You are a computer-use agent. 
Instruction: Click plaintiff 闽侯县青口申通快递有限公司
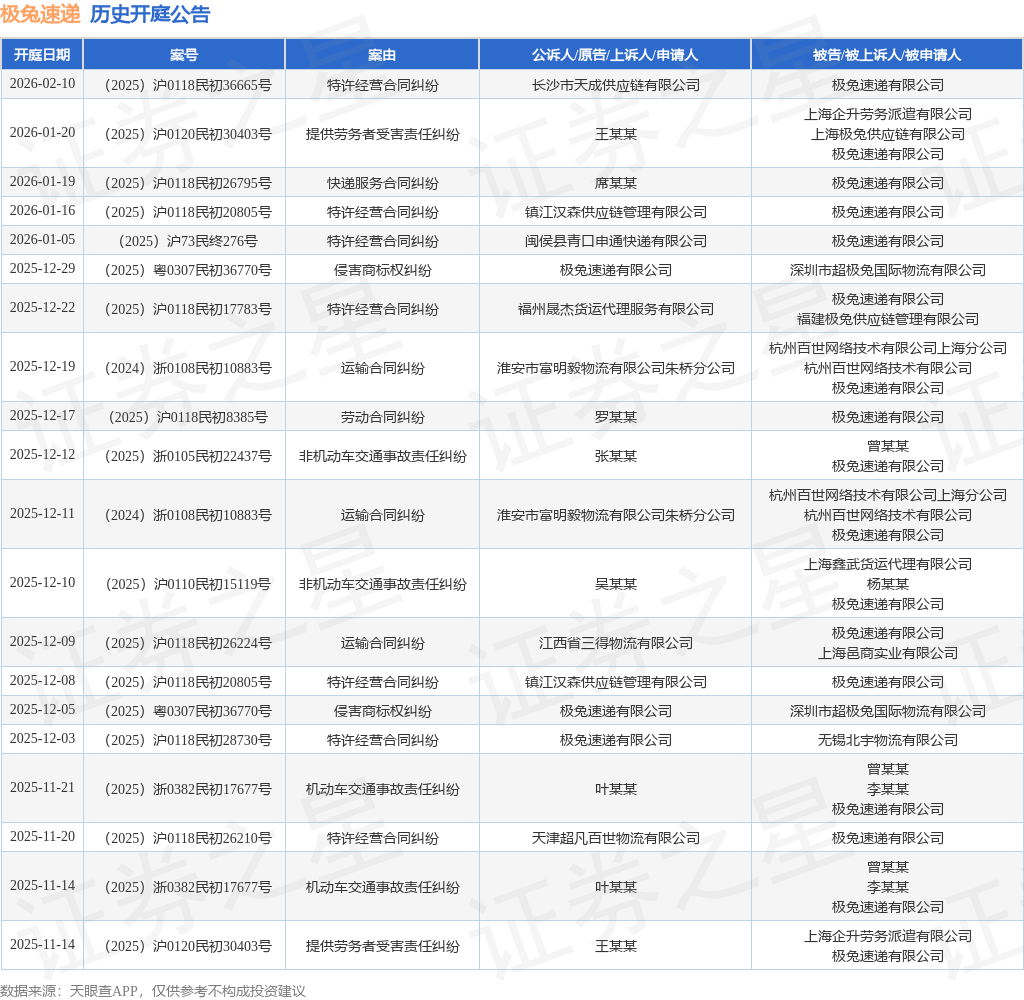[615, 241]
